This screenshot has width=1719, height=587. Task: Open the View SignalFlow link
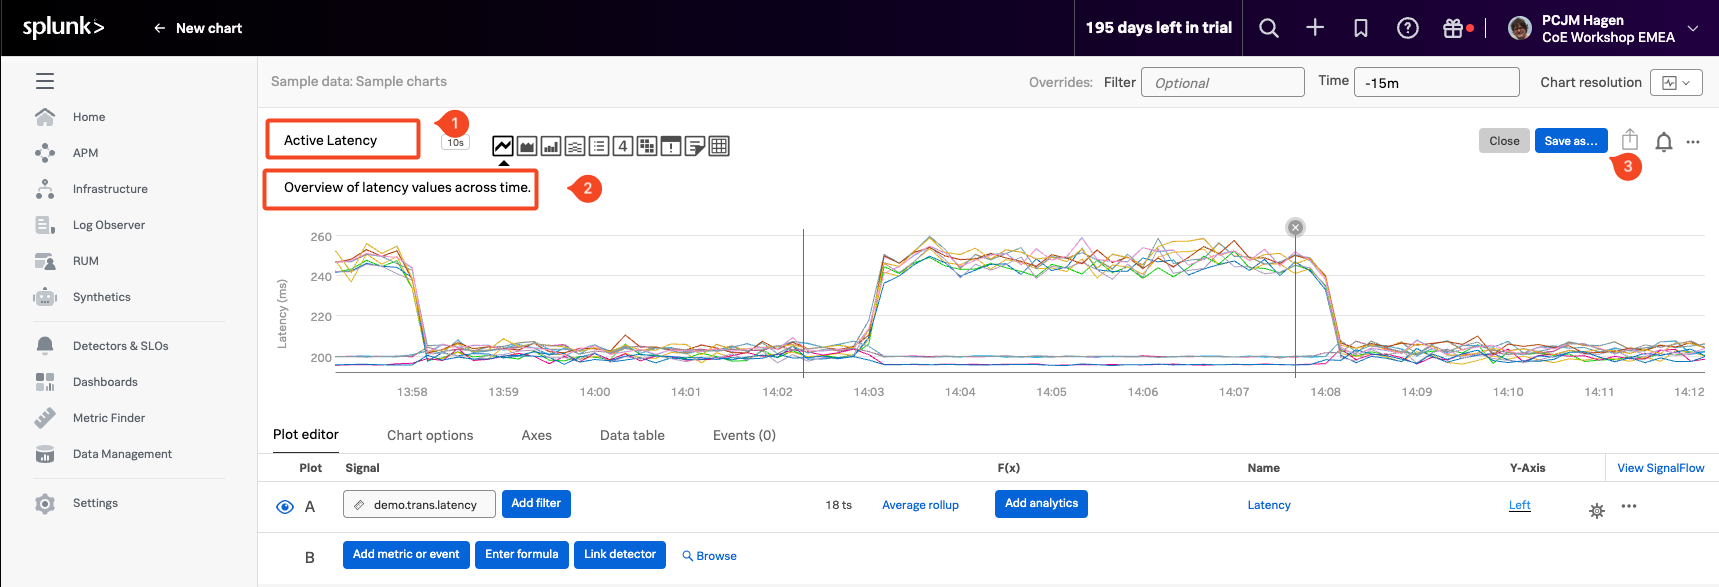1660,468
